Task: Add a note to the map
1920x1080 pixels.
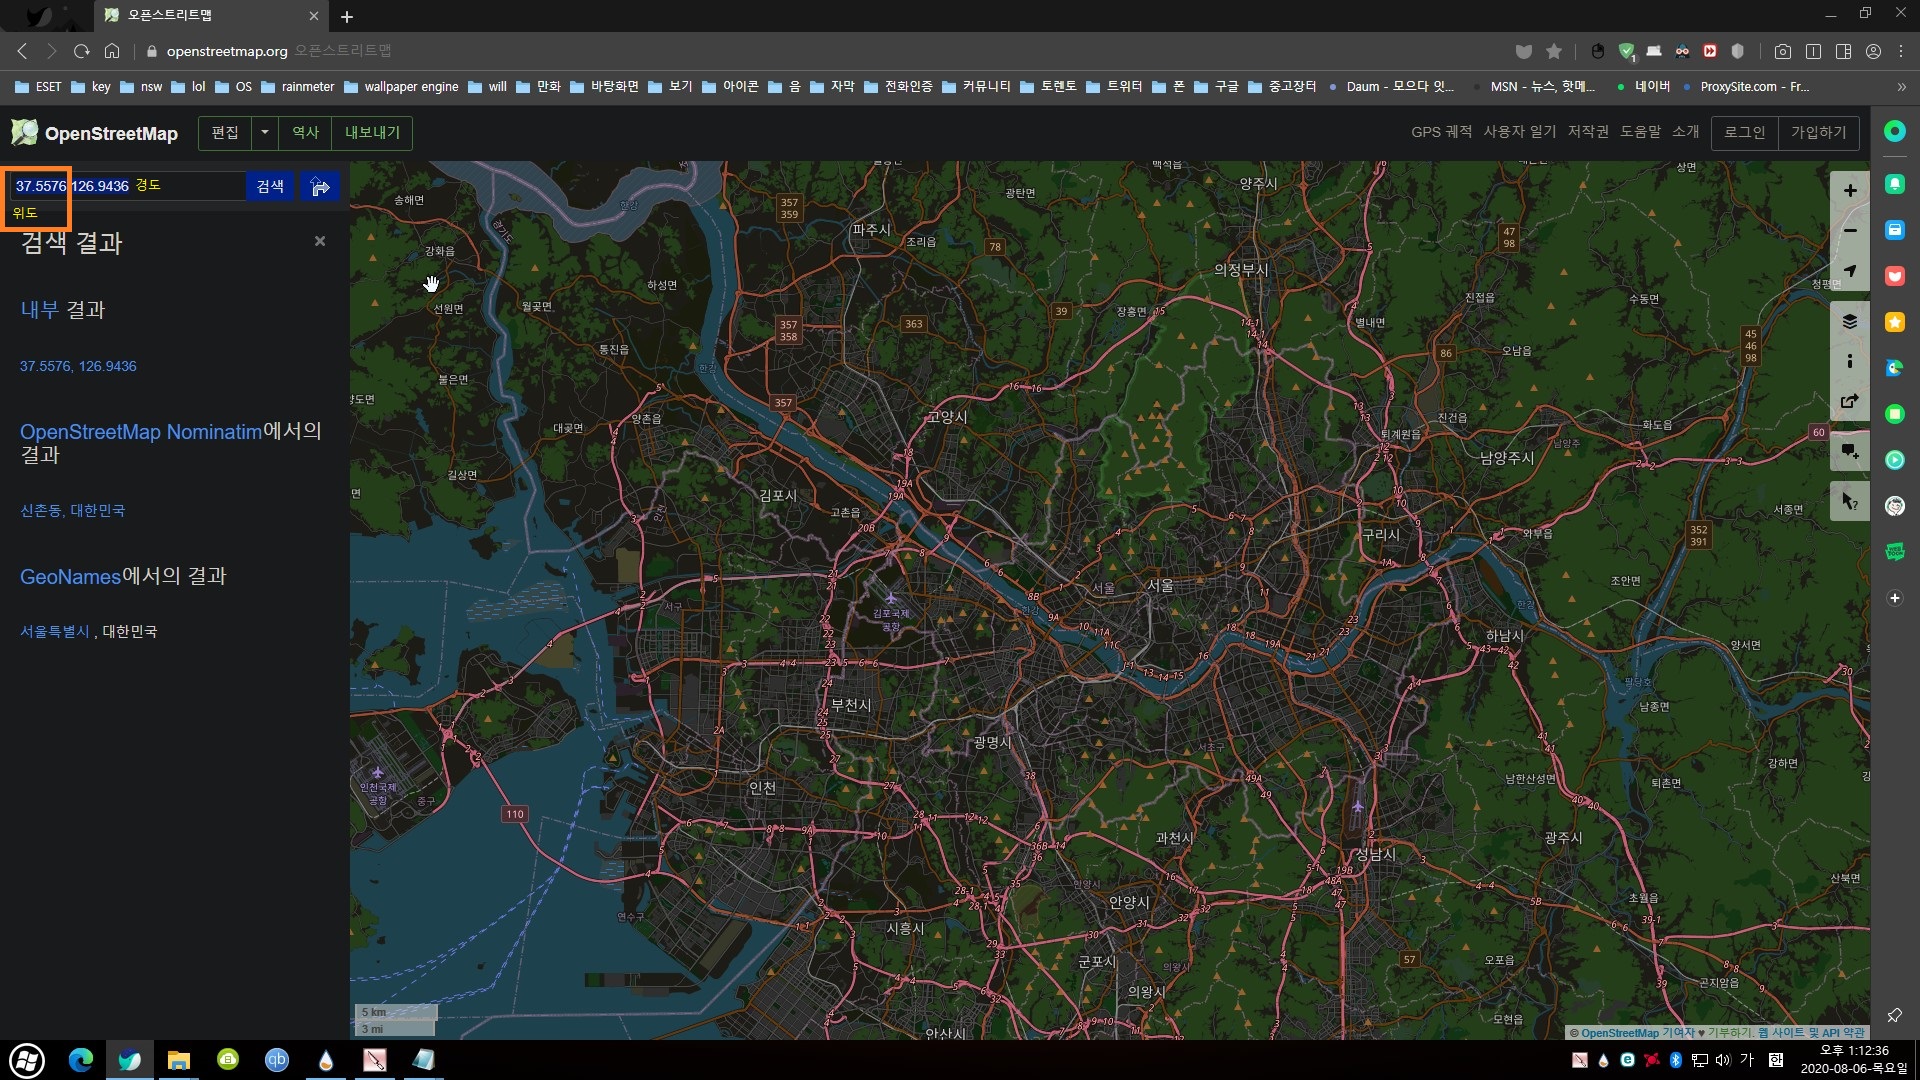Action: [1850, 451]
